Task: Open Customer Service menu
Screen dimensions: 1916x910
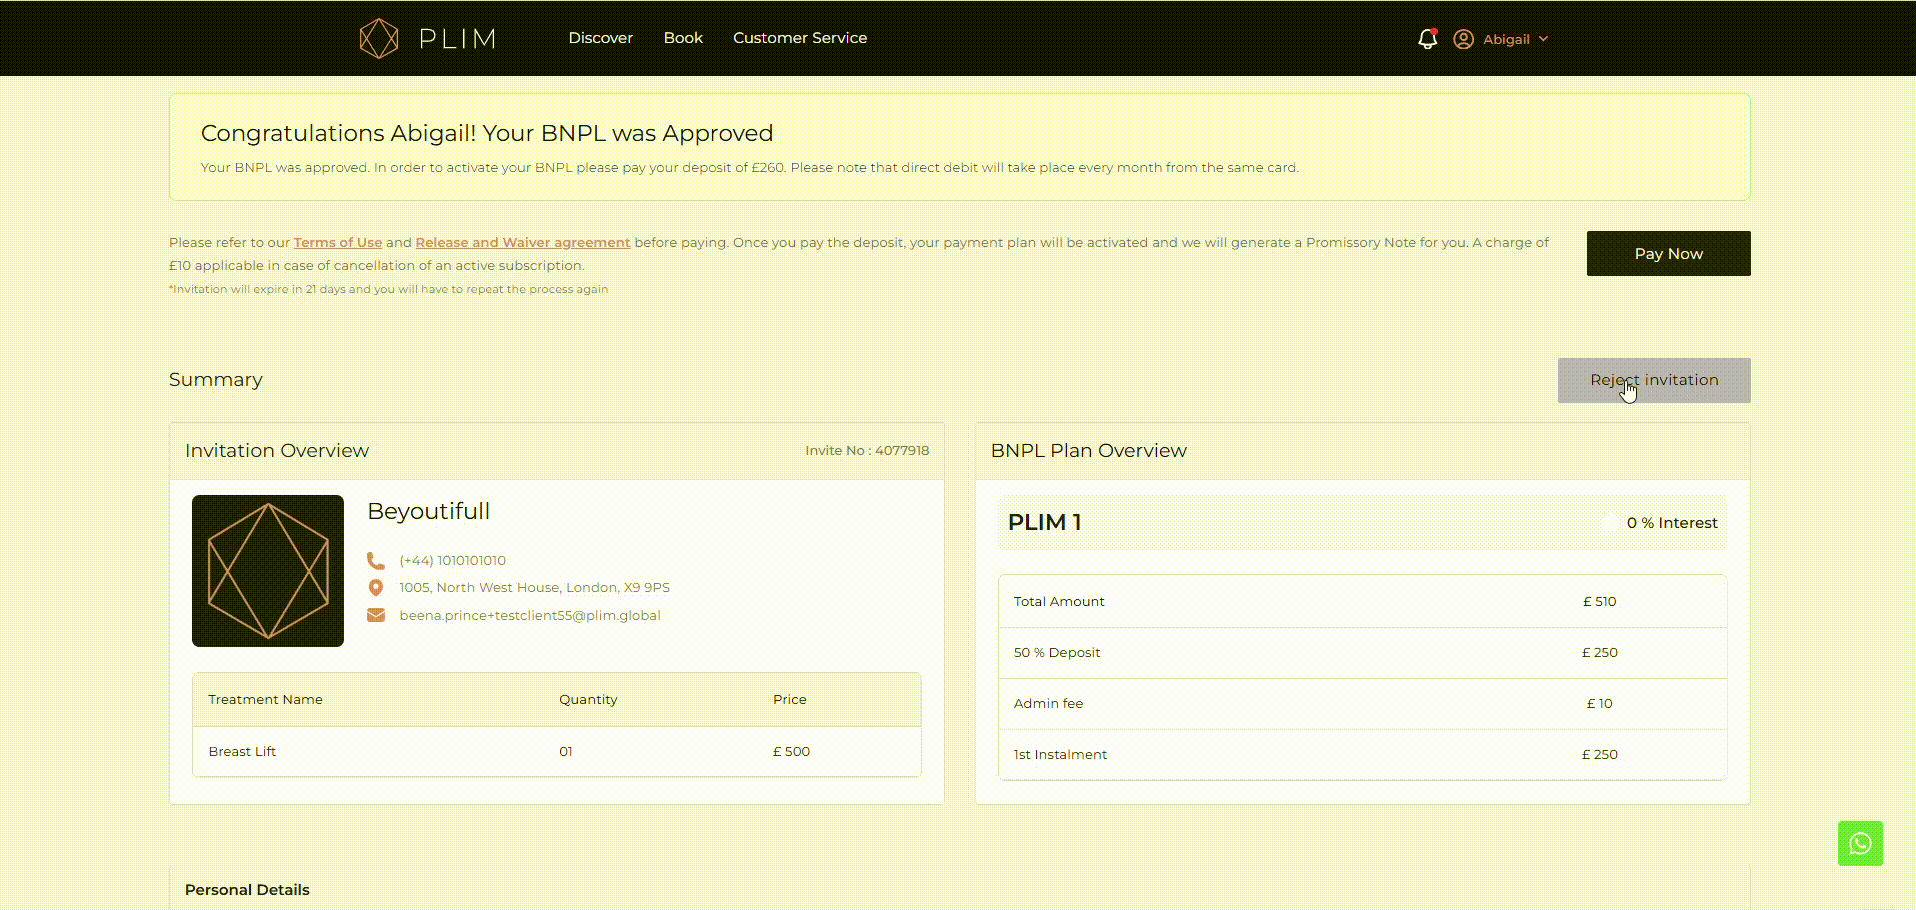Action: pyautogui.click(x=800, y=38)
